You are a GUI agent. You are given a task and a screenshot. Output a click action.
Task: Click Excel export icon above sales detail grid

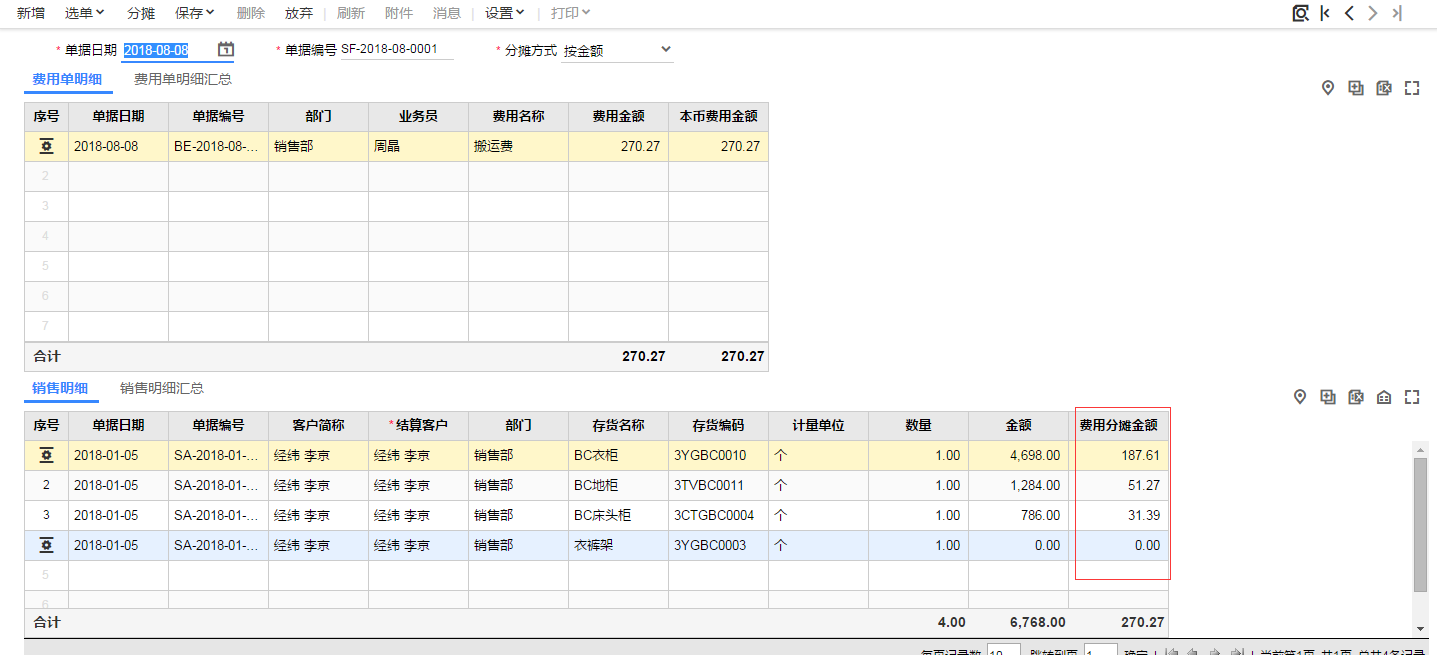coord(1356,397)
